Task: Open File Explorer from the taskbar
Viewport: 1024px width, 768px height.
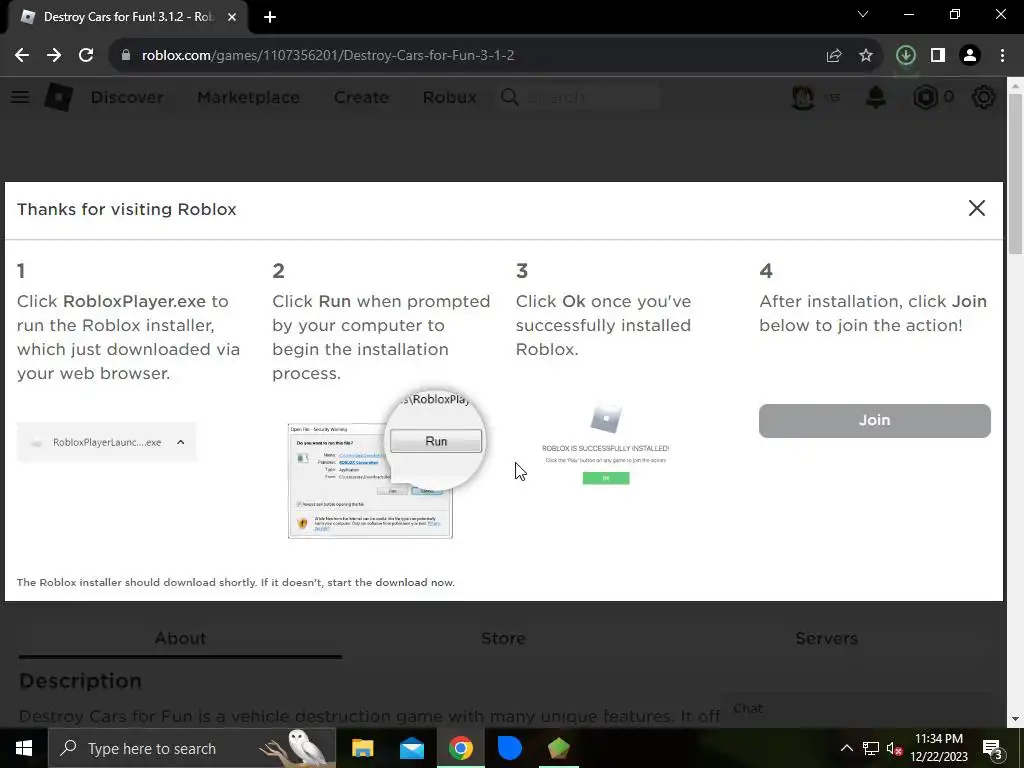Action: pyautogui.click(x=362, y=748)
